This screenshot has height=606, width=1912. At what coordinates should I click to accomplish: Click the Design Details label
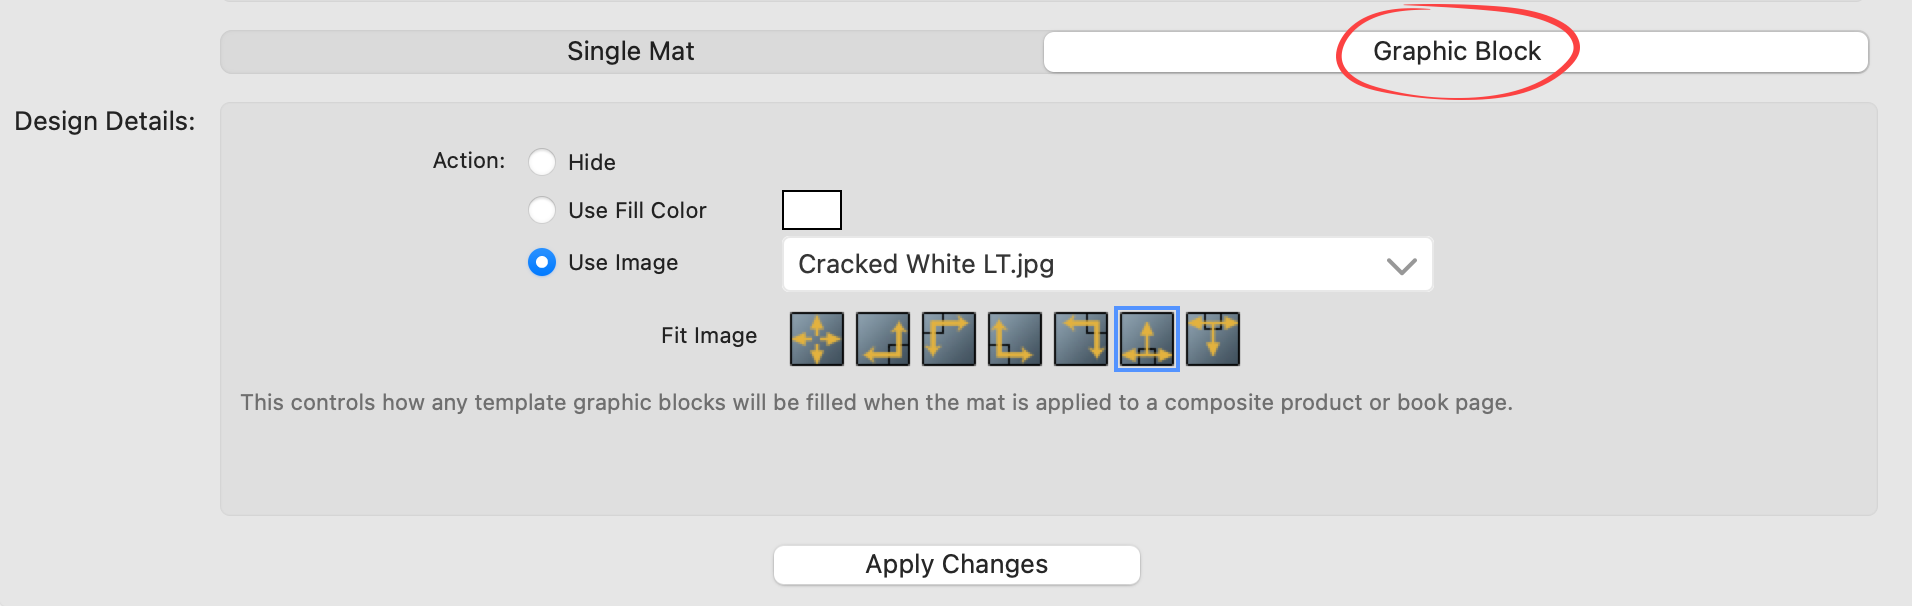click(105, 121)
